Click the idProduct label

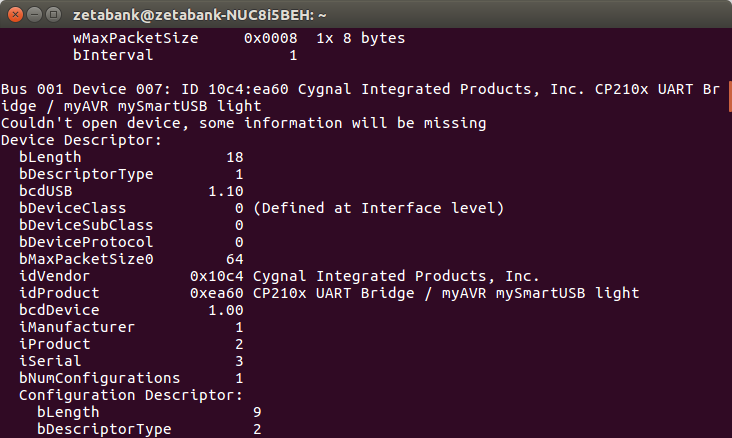[x=59, y=293]
